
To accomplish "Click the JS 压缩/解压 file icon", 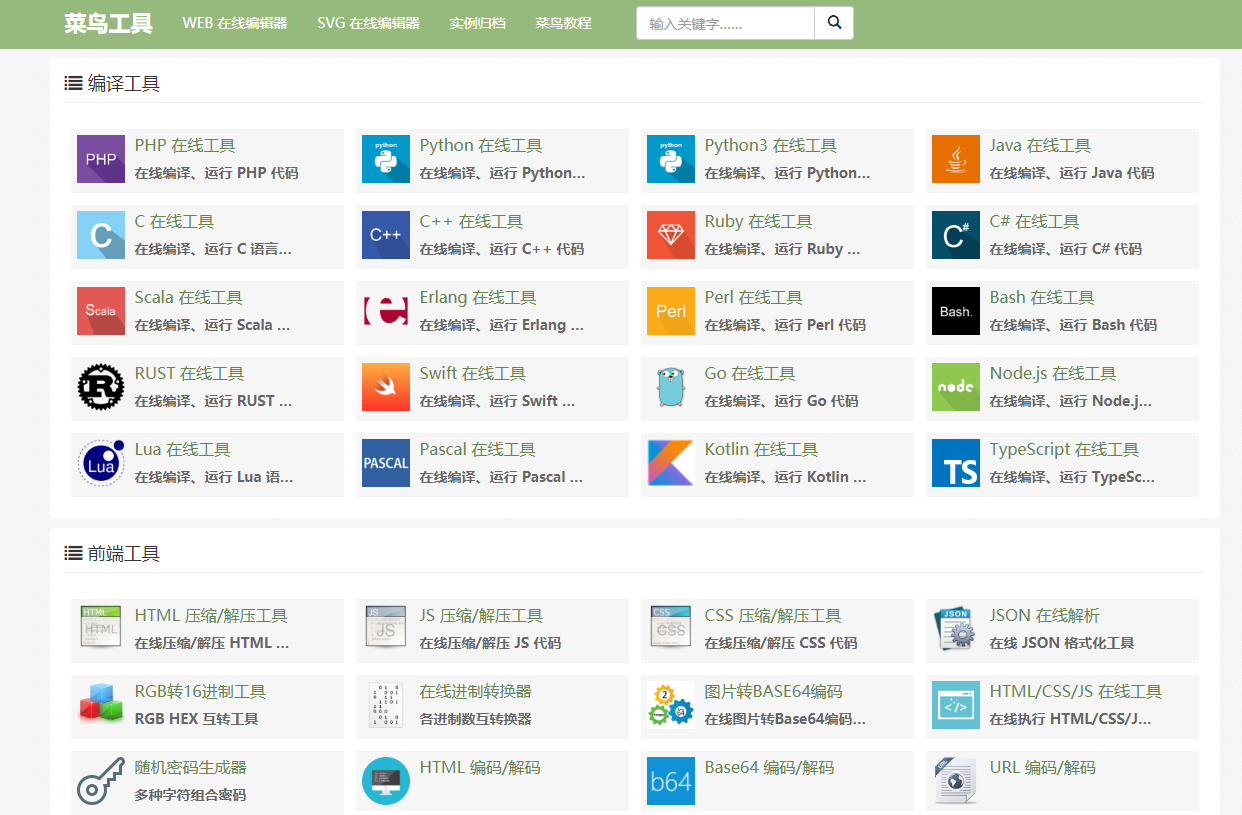I will 386,629.
